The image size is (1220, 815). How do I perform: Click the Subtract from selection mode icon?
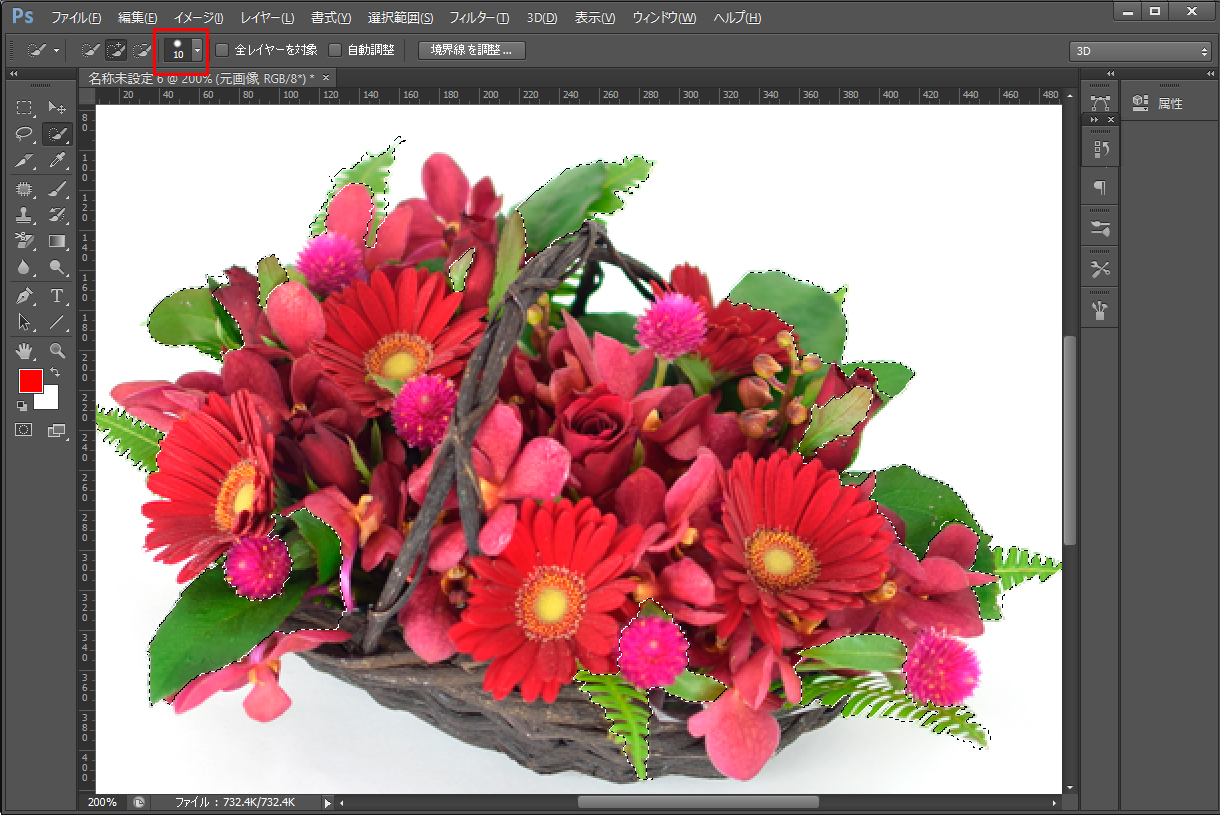143,50
